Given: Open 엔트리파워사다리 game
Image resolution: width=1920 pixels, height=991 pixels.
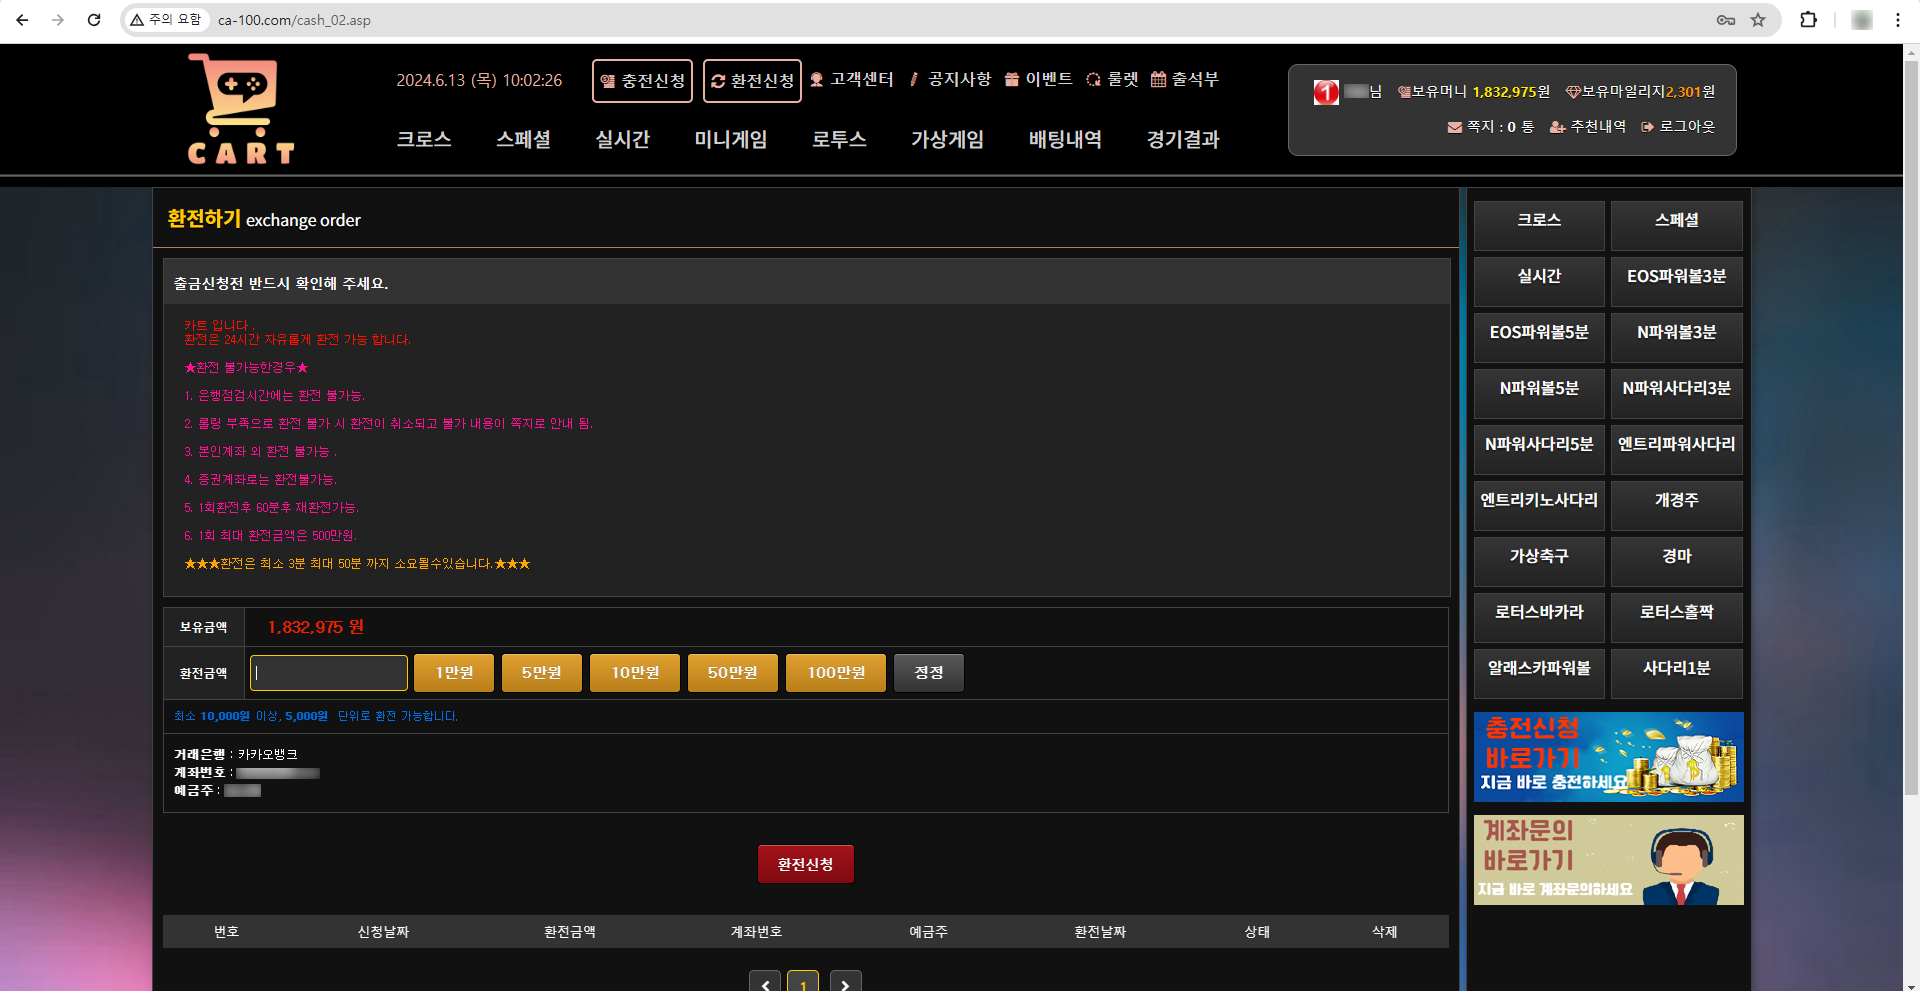Looking at the screenshot, I should 1677,449.
